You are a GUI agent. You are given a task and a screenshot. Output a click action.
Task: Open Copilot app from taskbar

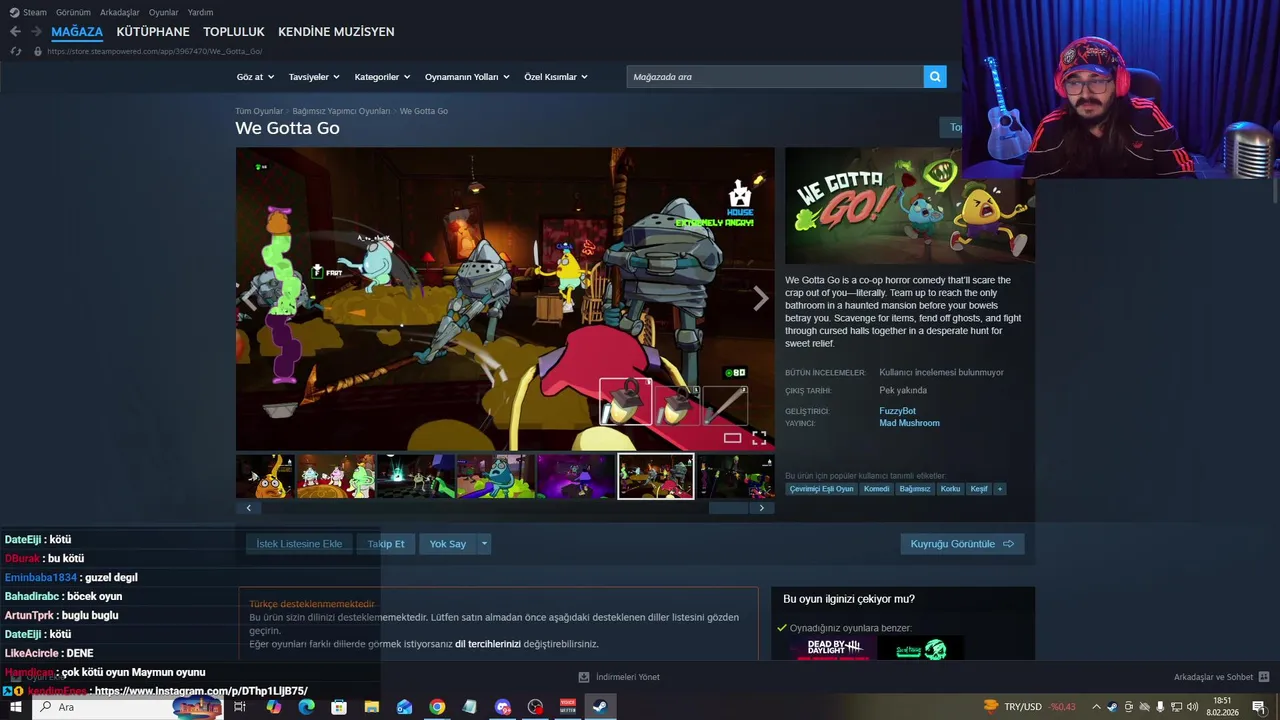click(274, 707)
